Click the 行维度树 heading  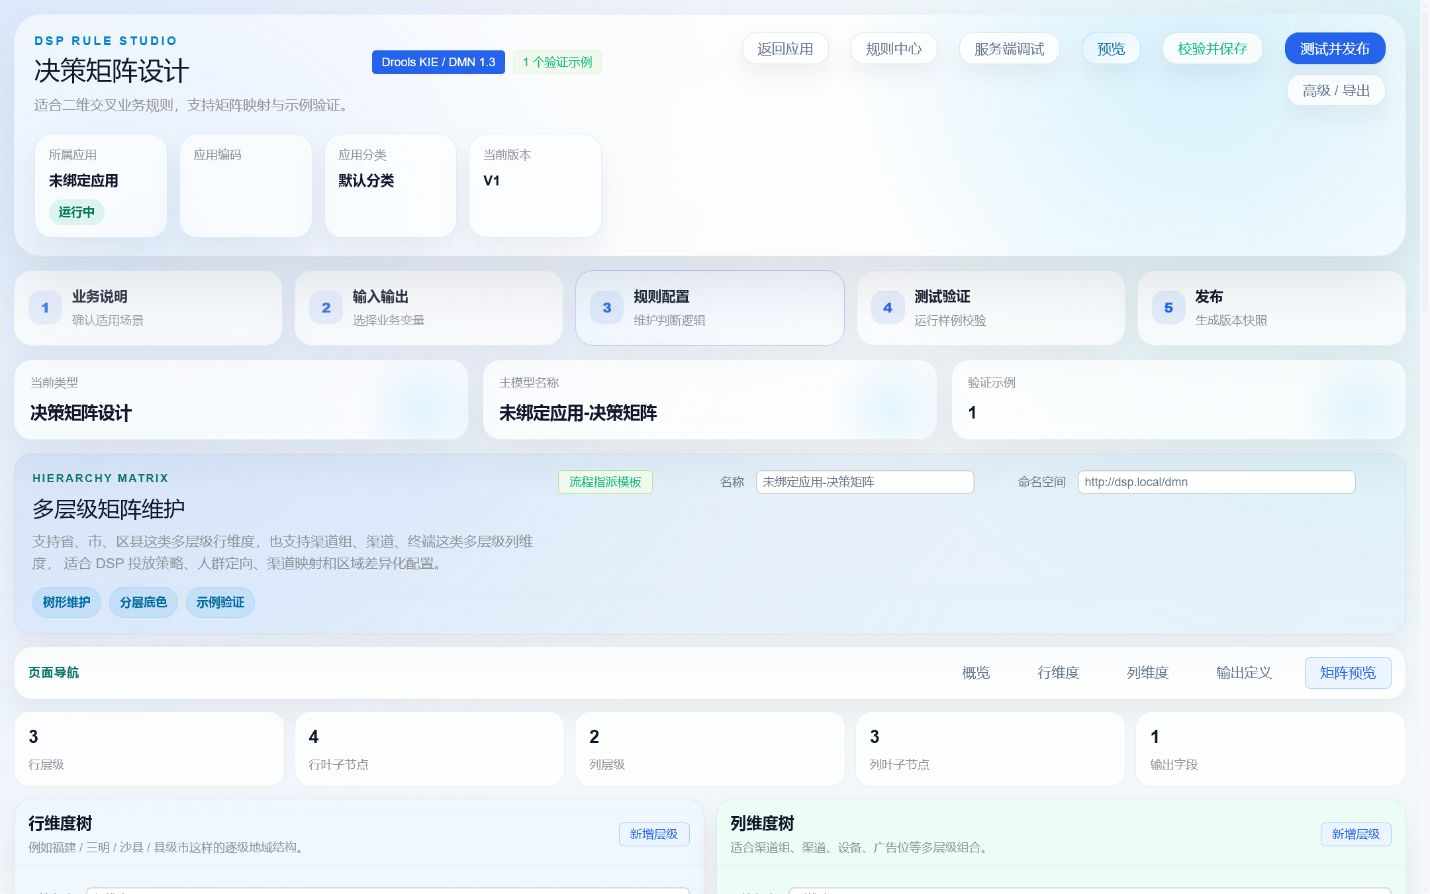click(60, 823)
